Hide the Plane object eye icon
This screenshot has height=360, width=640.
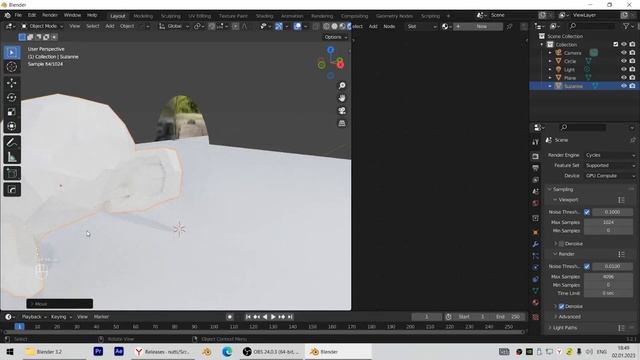click(624, 78)
